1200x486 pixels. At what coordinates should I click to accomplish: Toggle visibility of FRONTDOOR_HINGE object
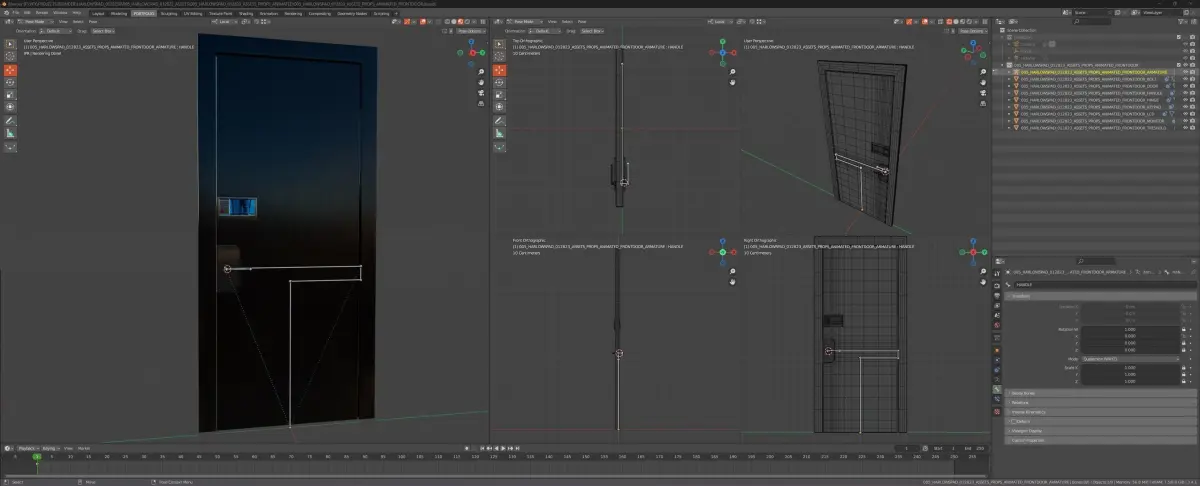(x=1186, y=100)
